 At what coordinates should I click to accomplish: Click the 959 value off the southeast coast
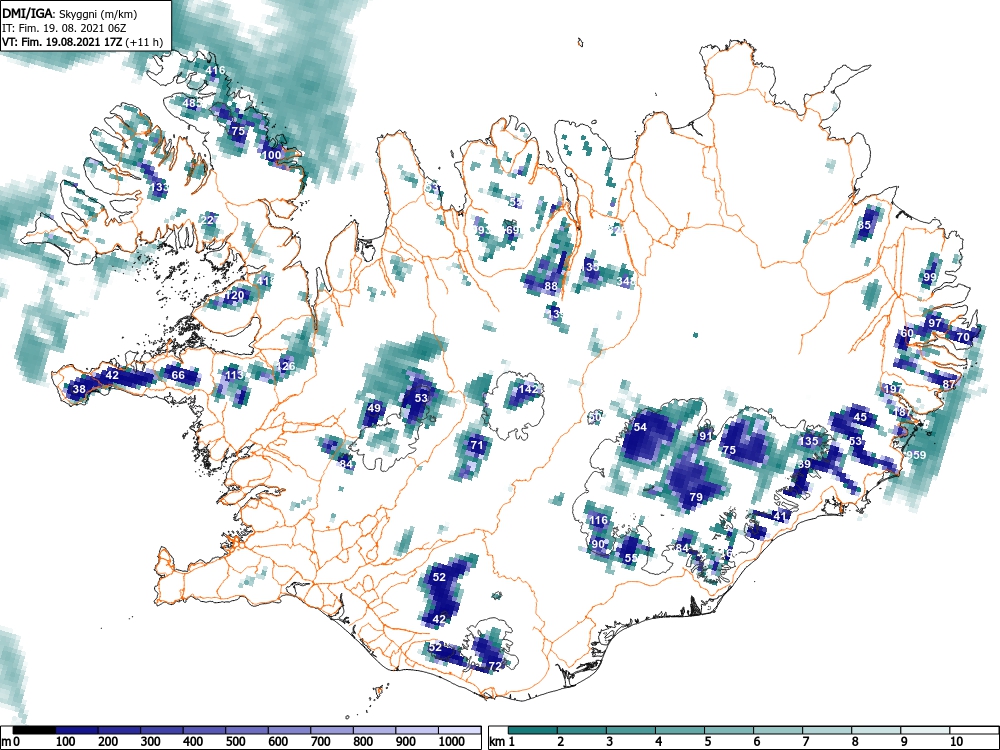[916, 455]
